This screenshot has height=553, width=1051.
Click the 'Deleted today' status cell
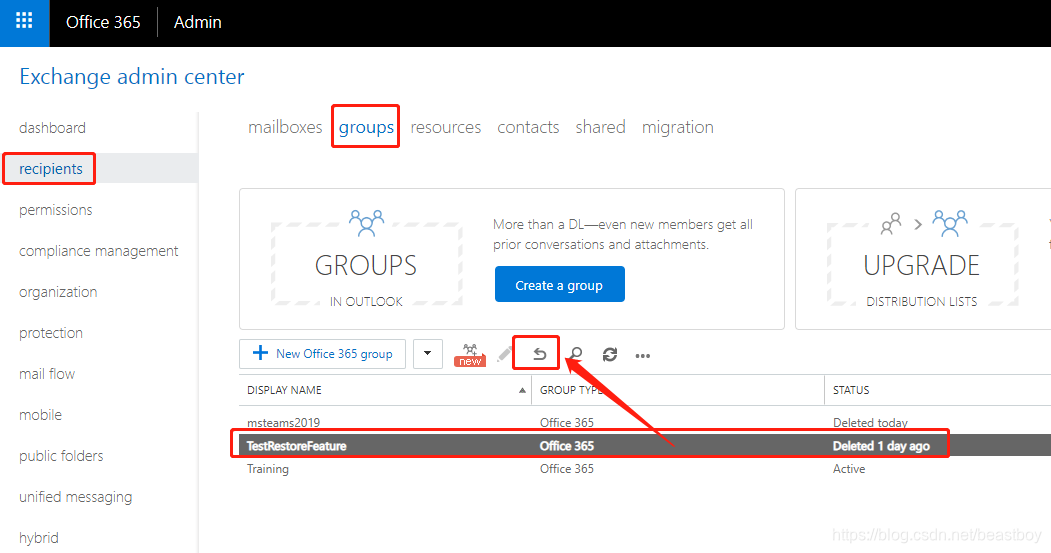pyautogui.click(x=870, y=422)
